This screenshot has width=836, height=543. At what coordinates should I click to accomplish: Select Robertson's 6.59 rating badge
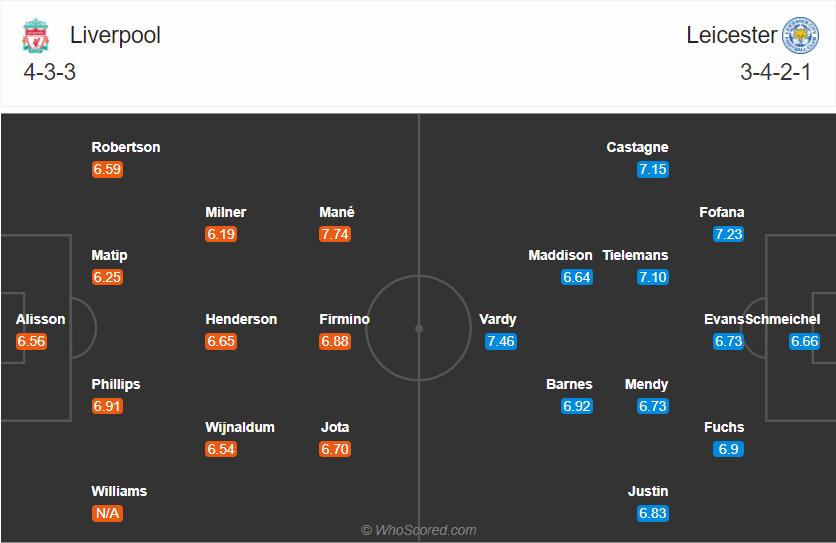pos(107,170)
